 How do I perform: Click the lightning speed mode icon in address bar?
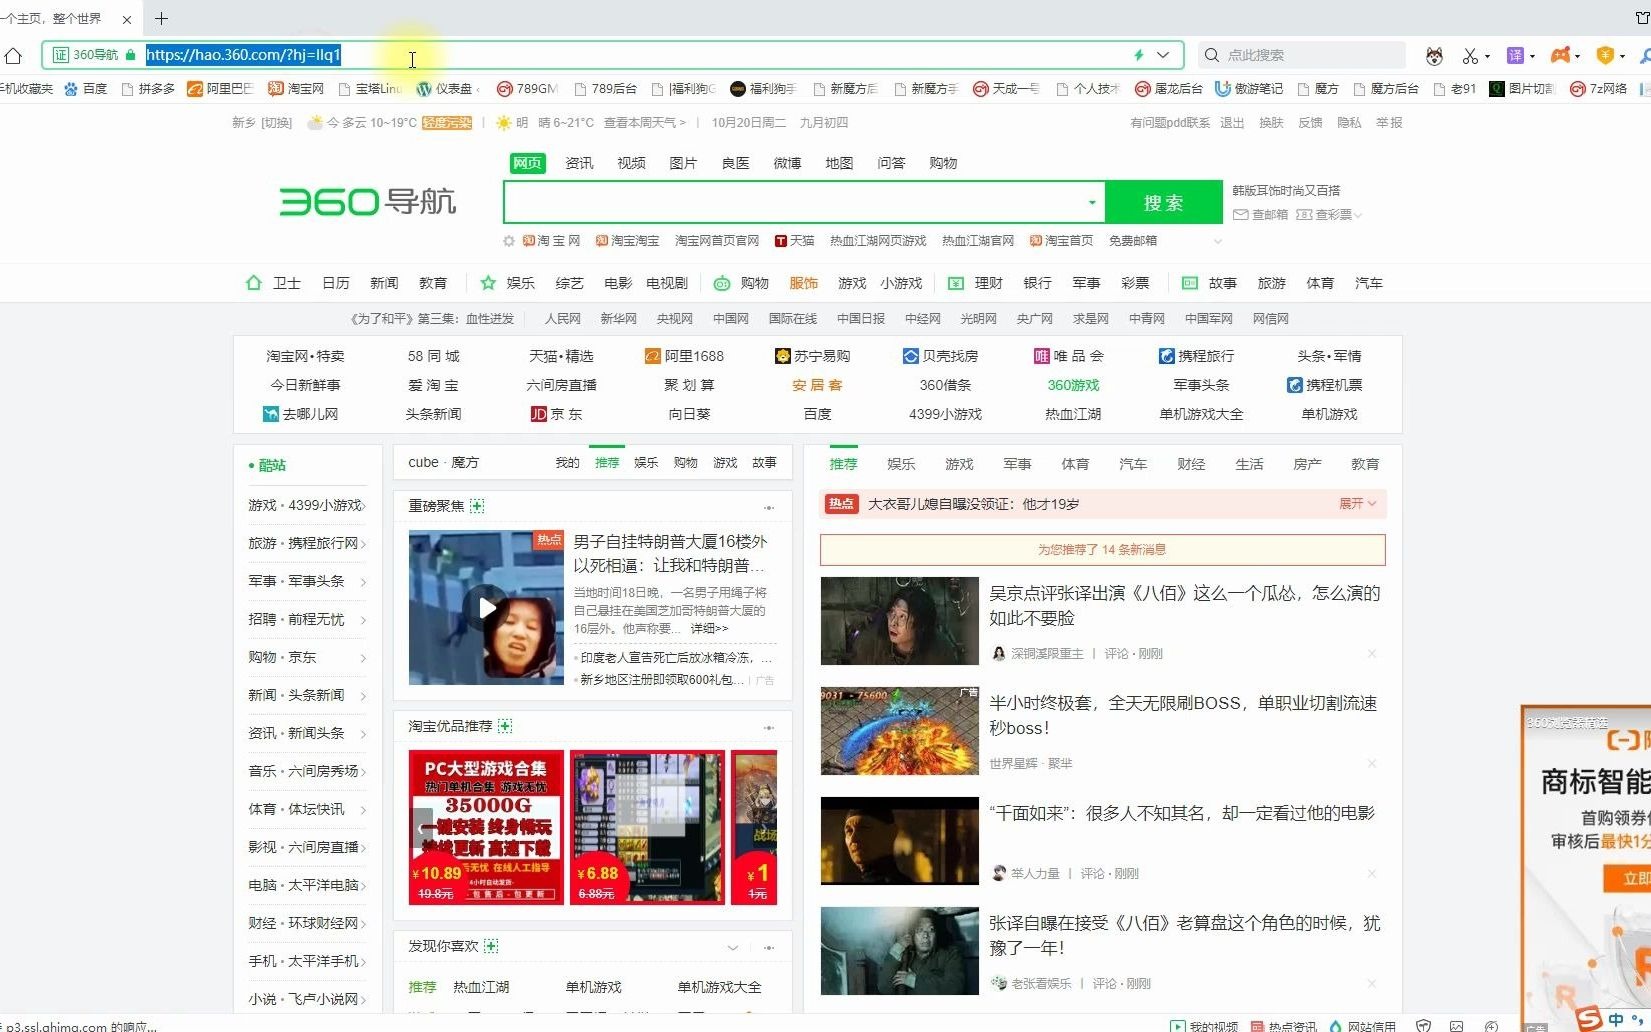point(1138,55)
